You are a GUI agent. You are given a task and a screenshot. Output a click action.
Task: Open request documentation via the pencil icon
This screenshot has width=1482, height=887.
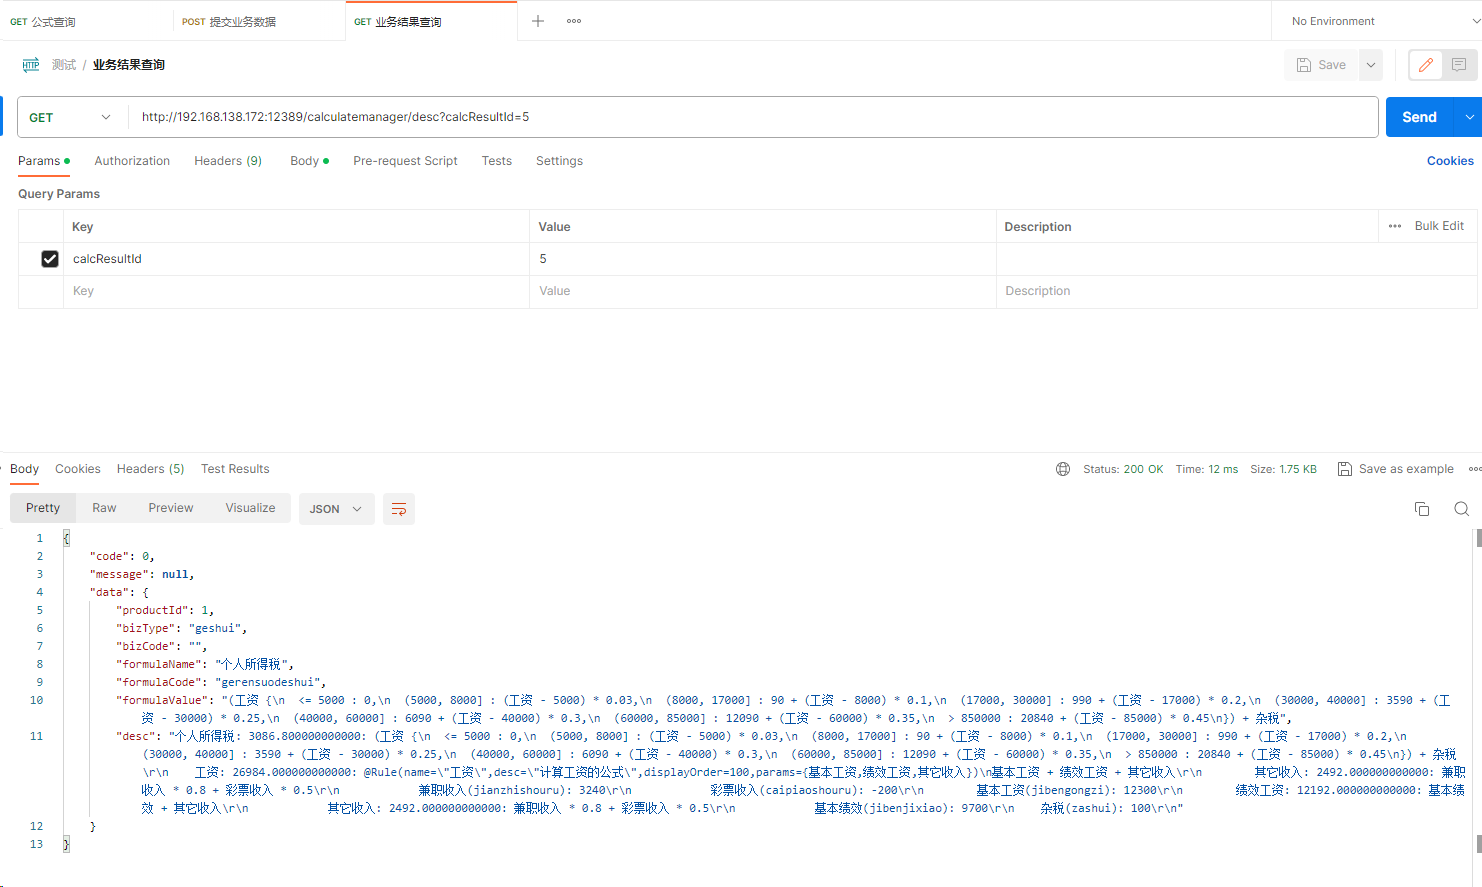click(1425, 64)
